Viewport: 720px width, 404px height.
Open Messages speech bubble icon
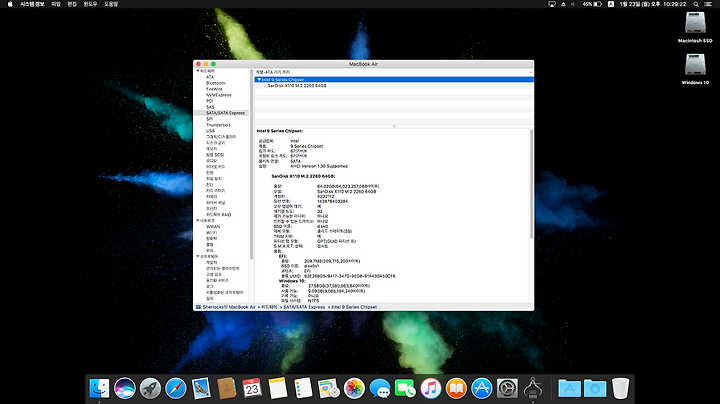[380, 388]
